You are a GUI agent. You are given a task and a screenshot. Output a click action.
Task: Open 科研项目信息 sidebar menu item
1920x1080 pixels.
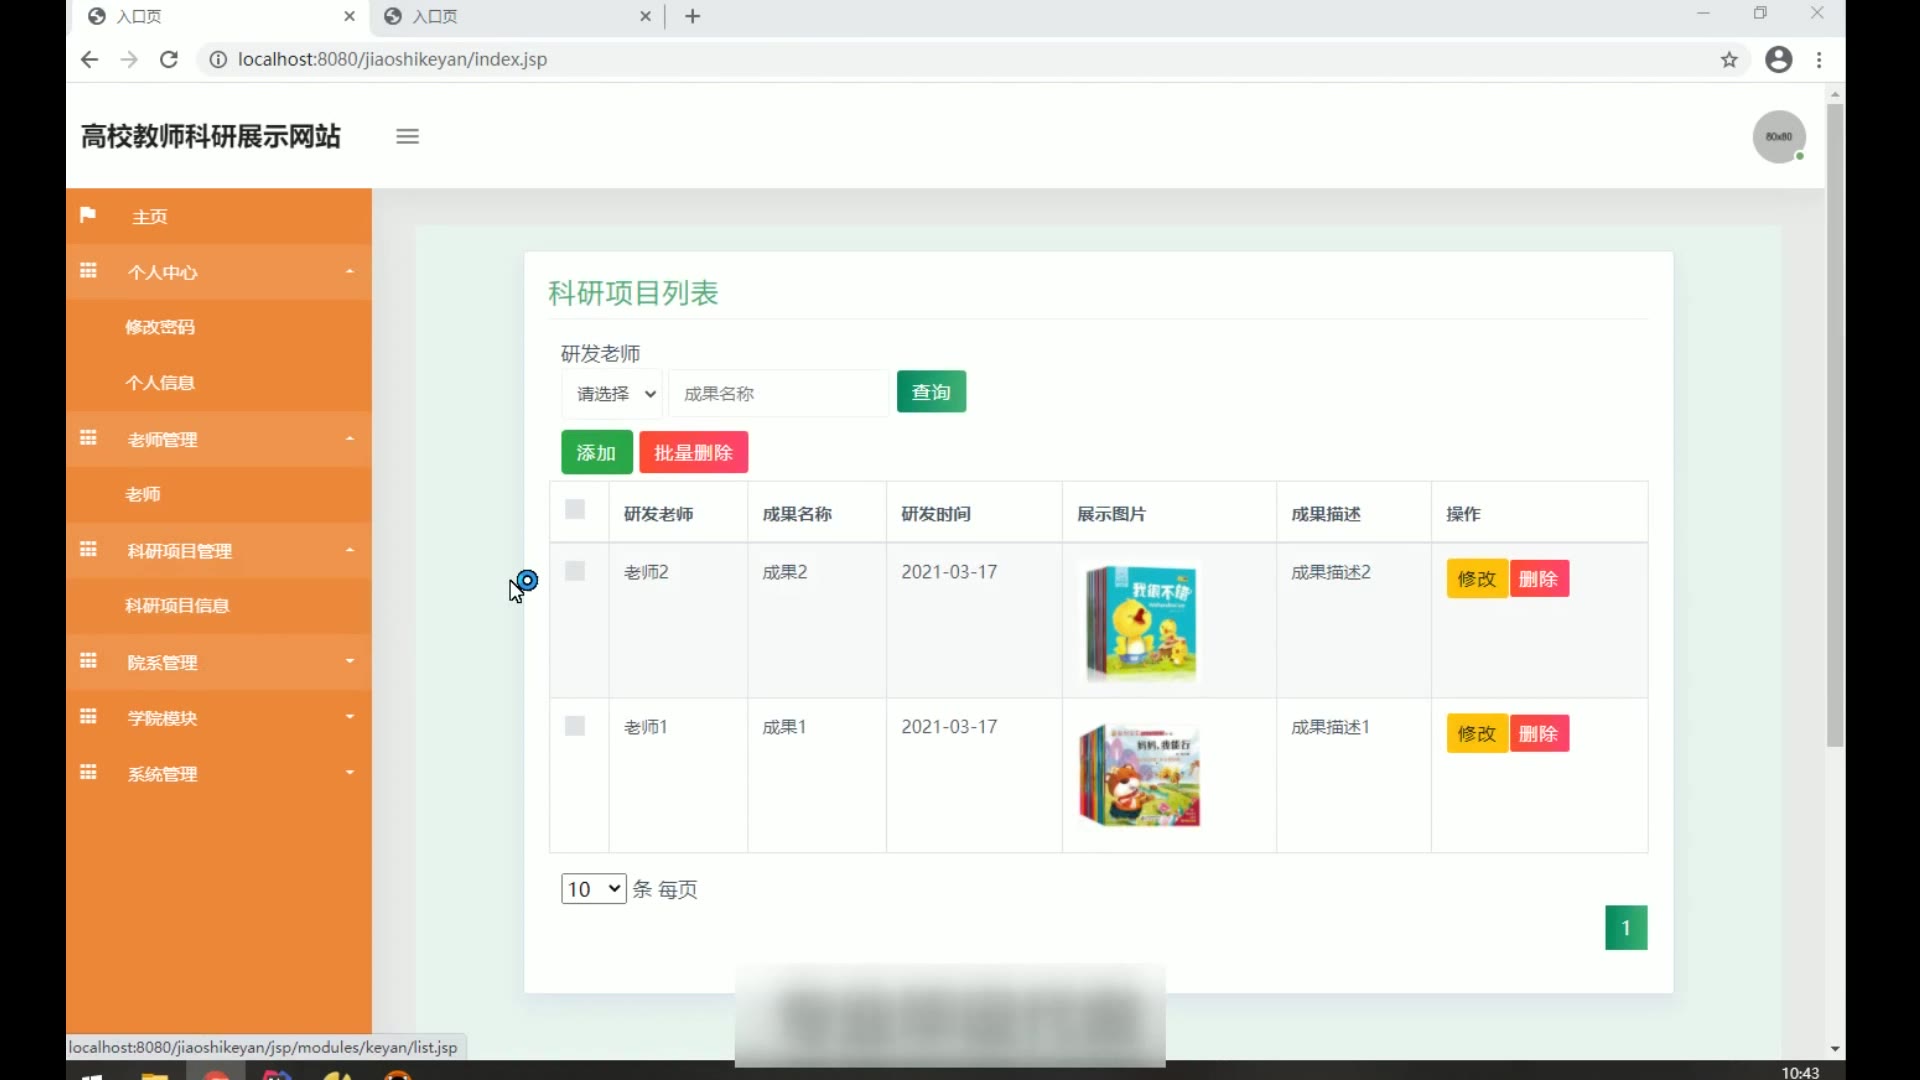(177, 606)
